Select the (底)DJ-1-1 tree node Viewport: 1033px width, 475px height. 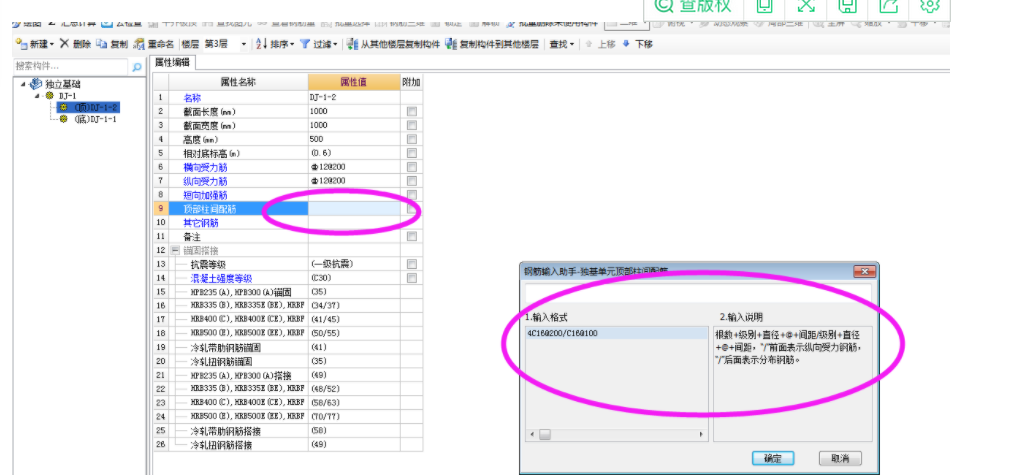click(x=96, y=119)
